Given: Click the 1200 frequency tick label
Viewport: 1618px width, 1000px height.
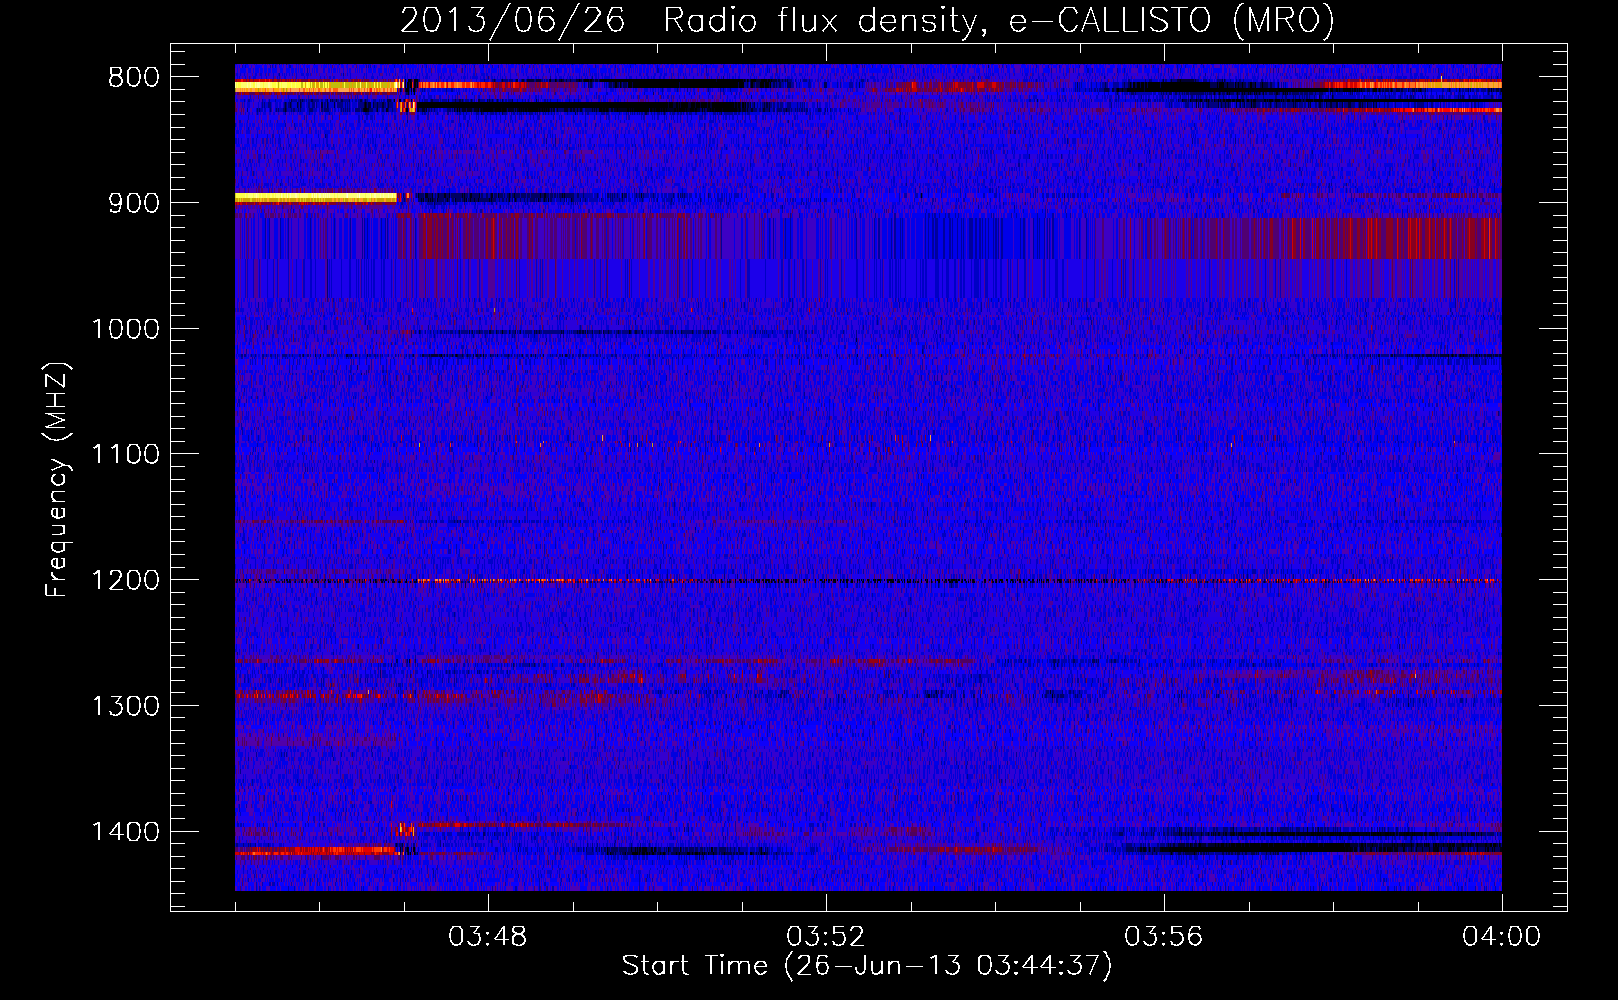Looking at the screenshot, I should (x=125, y=580).
